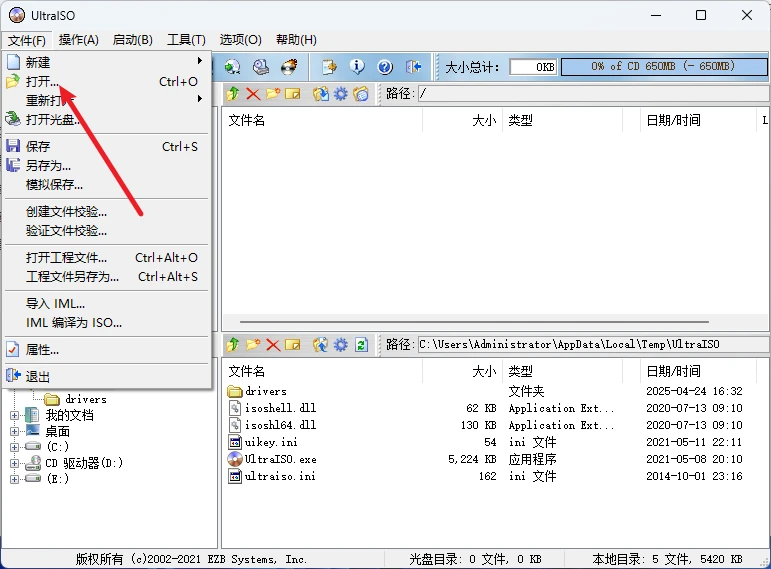Screen dimensions: 771x569
Task: Click the gear icon in the disc pane toolbar
Action: tap(340, 93)
